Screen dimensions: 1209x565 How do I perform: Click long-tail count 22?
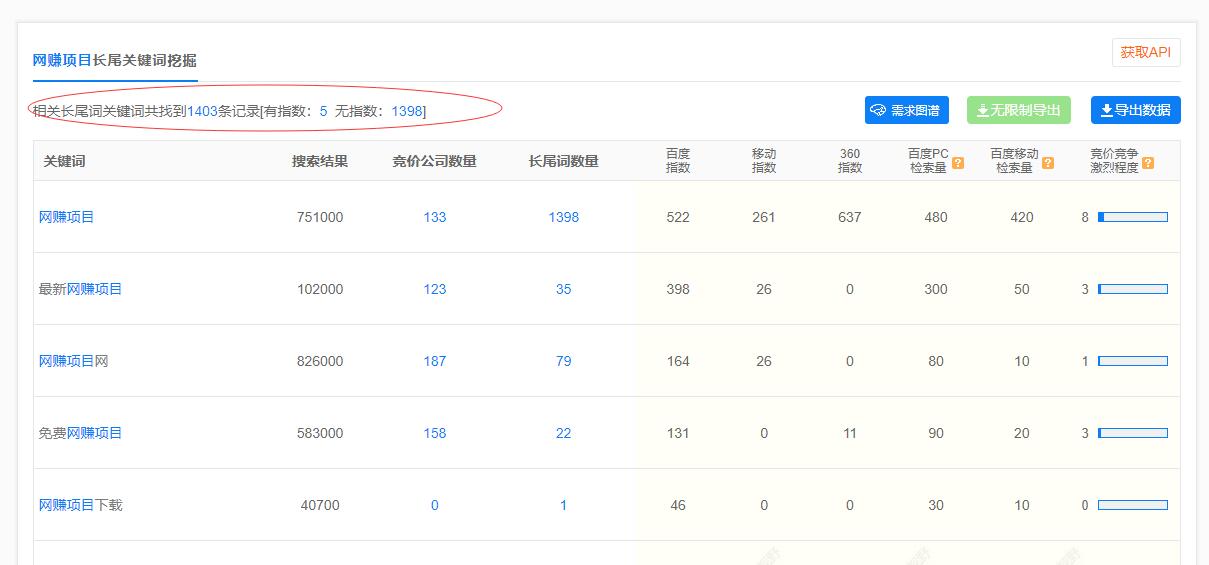pyautogui.click(x=564, y=433)
